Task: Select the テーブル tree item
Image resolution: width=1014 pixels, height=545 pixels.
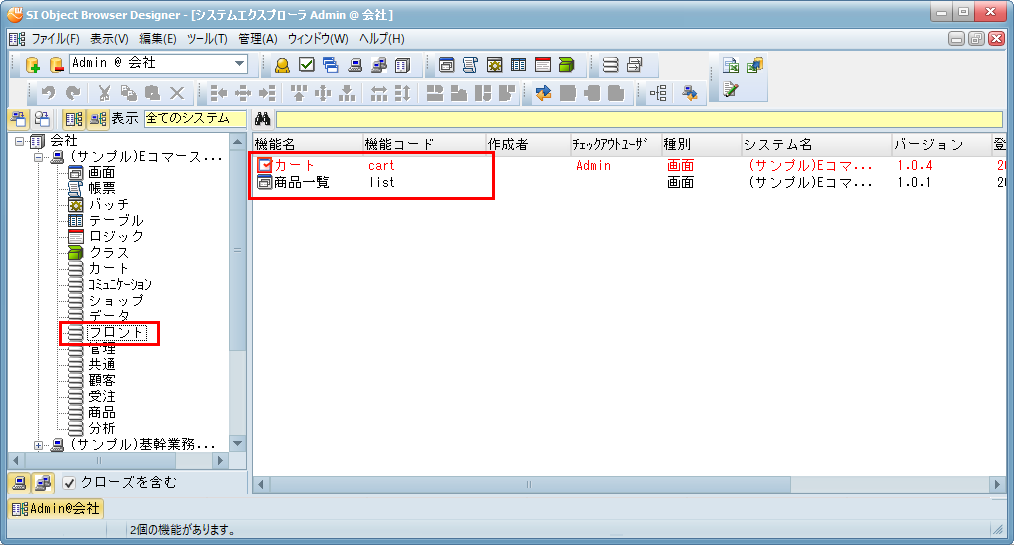Action: click(x=116, y=220)
